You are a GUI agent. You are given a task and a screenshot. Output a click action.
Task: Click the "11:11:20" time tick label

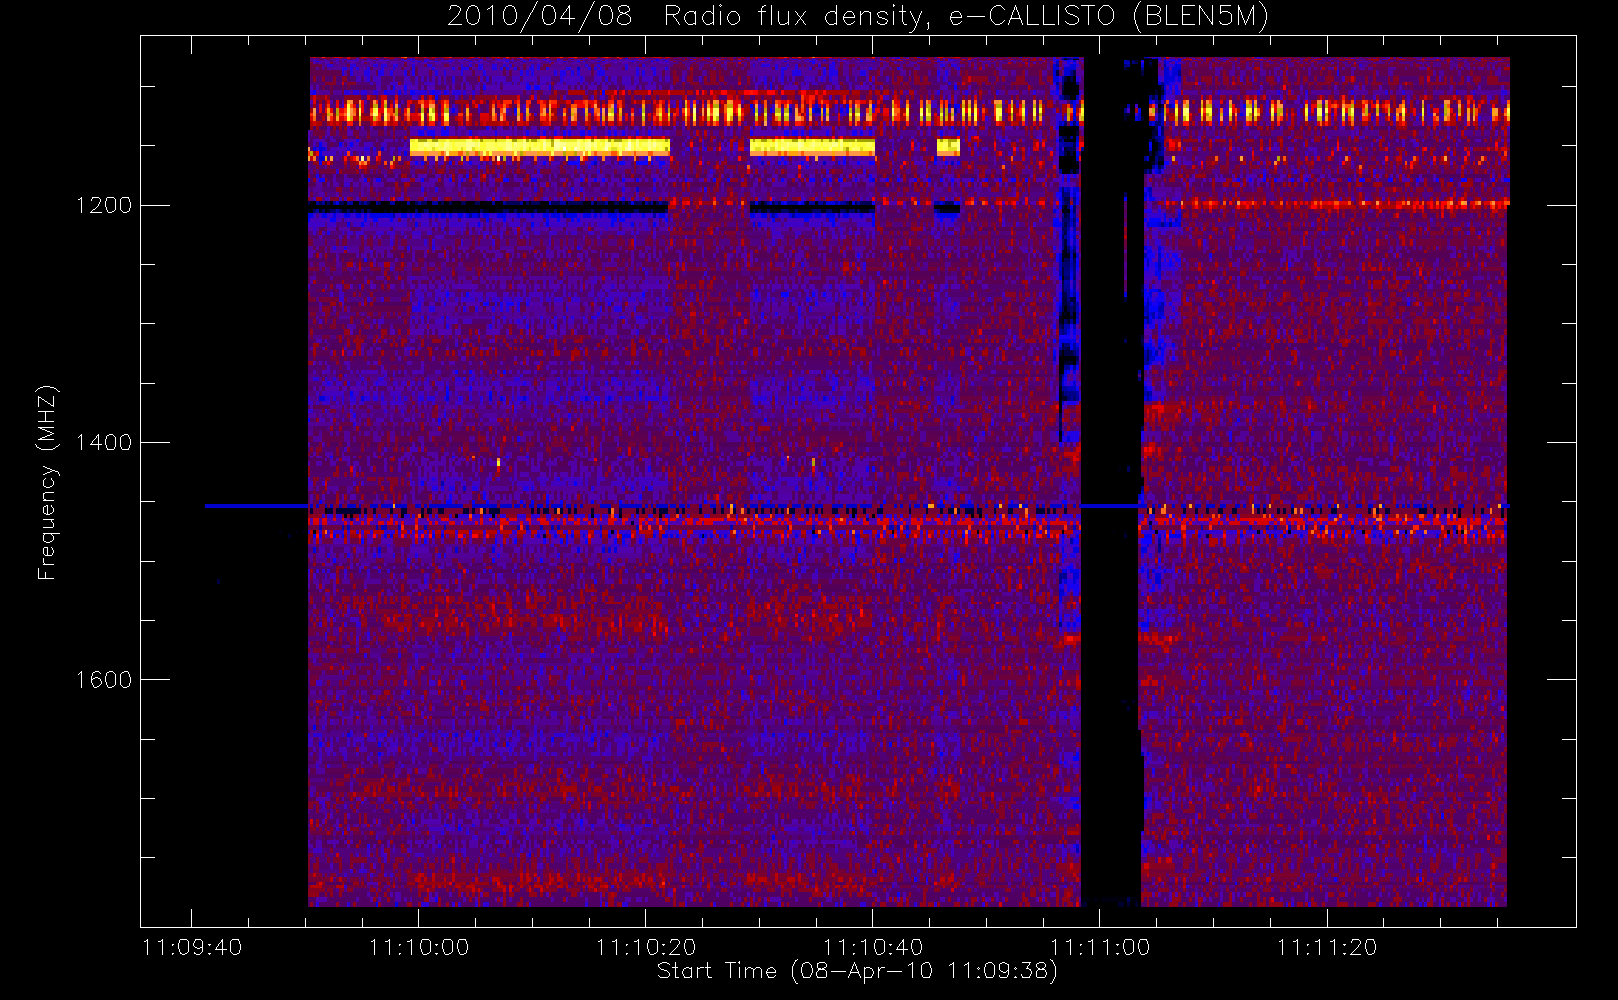1327,947
